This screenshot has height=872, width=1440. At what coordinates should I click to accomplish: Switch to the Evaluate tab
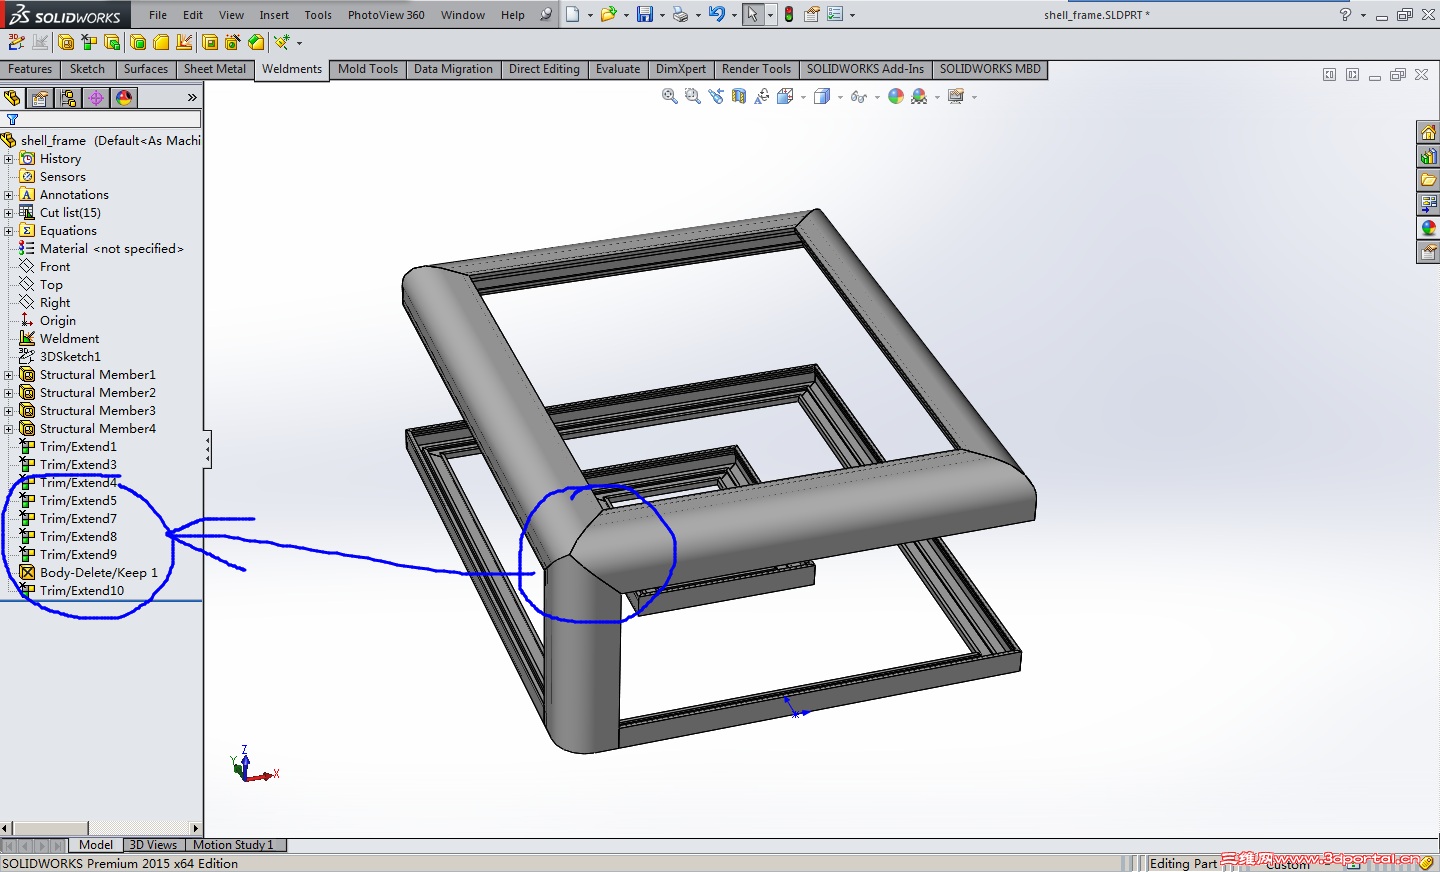[x=618, y=69]
